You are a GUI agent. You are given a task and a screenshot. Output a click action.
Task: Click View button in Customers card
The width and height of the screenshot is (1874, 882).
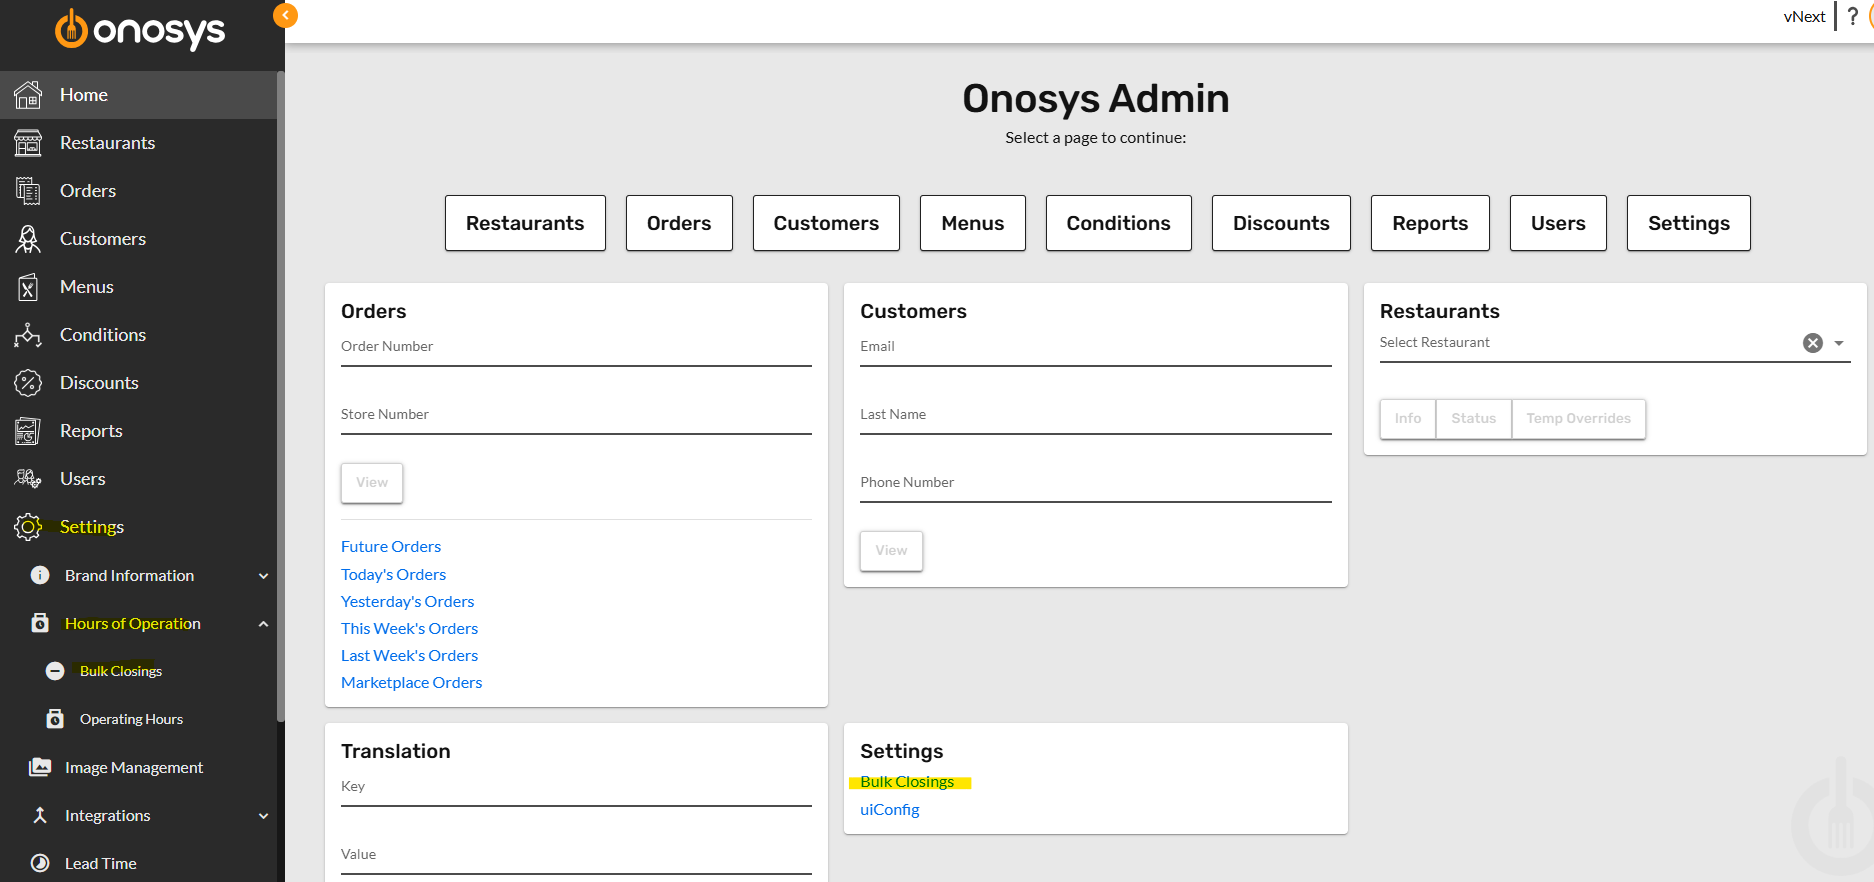click(891, 551)
